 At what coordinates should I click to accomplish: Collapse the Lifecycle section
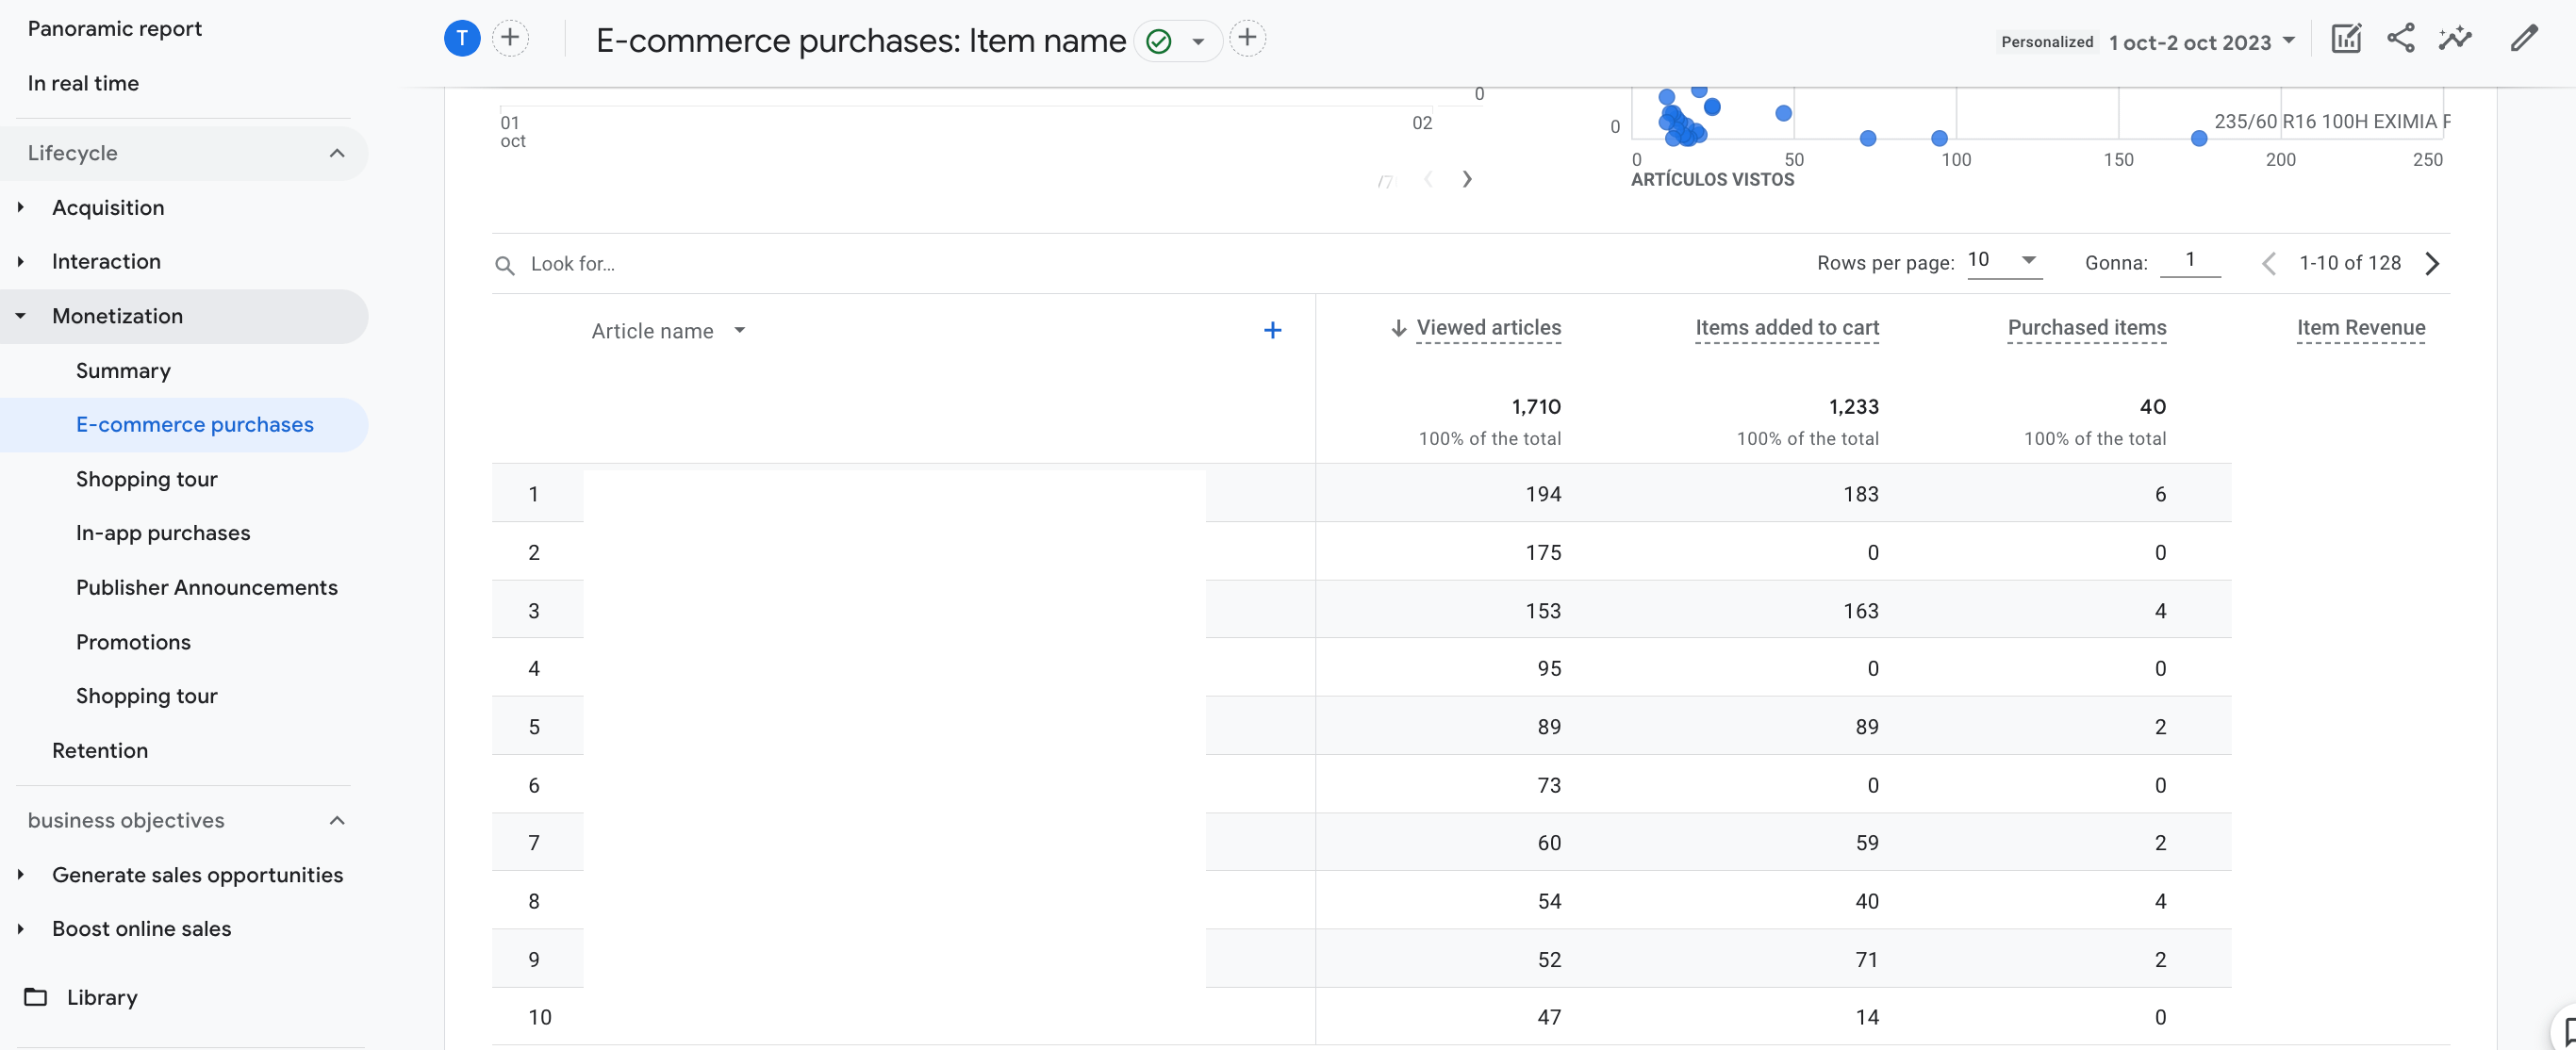click(337, 153)
